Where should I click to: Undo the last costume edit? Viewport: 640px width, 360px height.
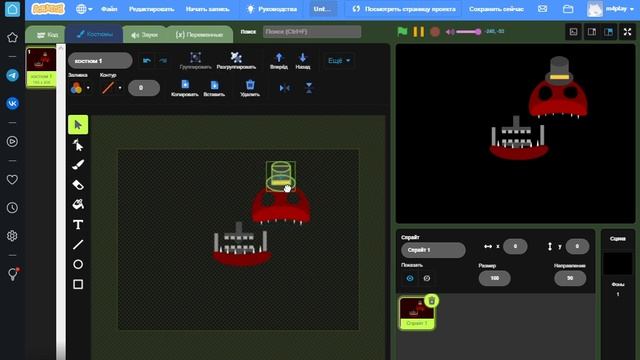(147, 61)
